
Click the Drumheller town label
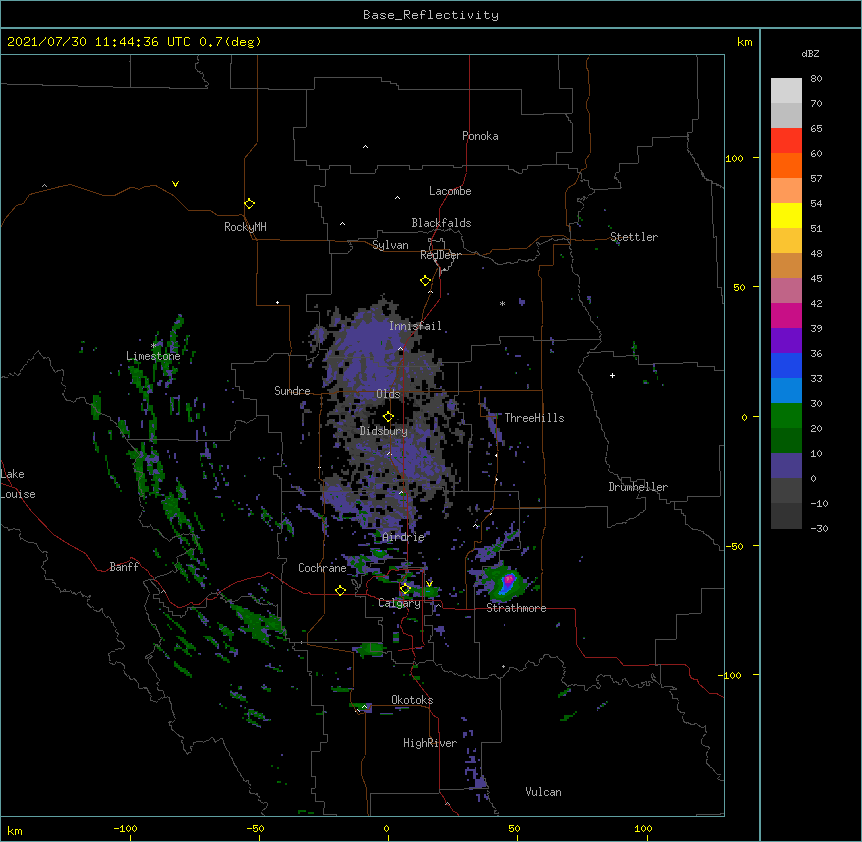click(638, 487)
